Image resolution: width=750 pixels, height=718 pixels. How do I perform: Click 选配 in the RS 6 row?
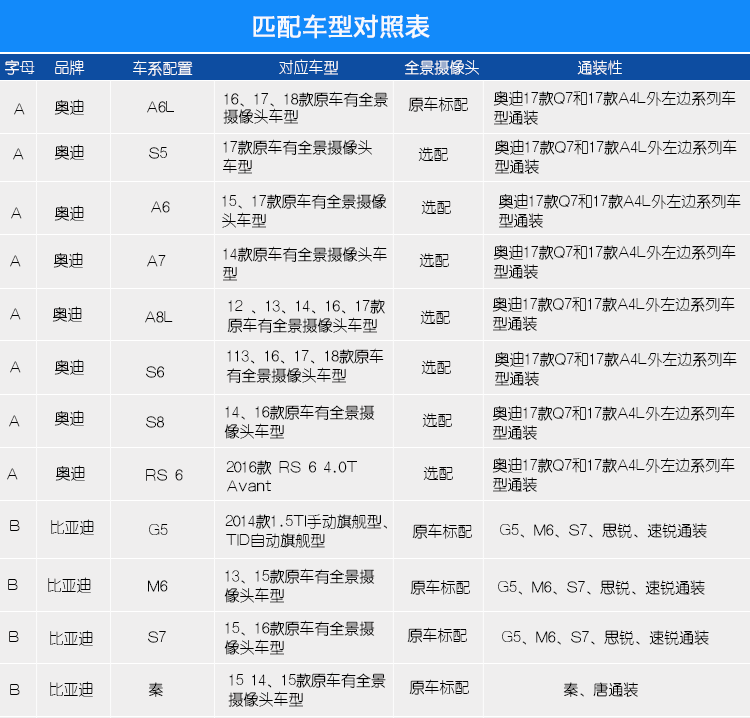[438, 474]
